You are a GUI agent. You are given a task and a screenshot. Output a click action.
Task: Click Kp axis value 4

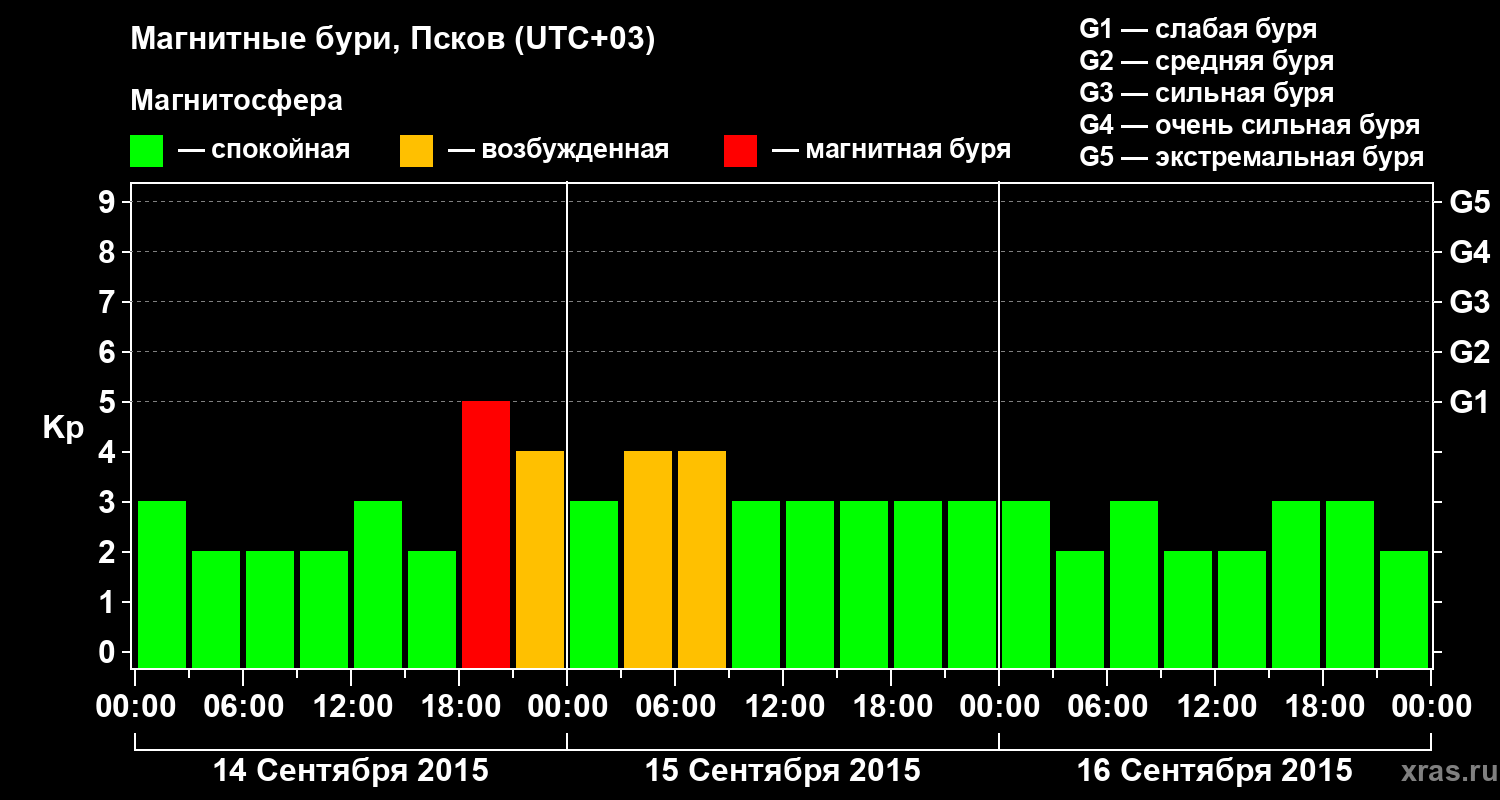[108, 452]
